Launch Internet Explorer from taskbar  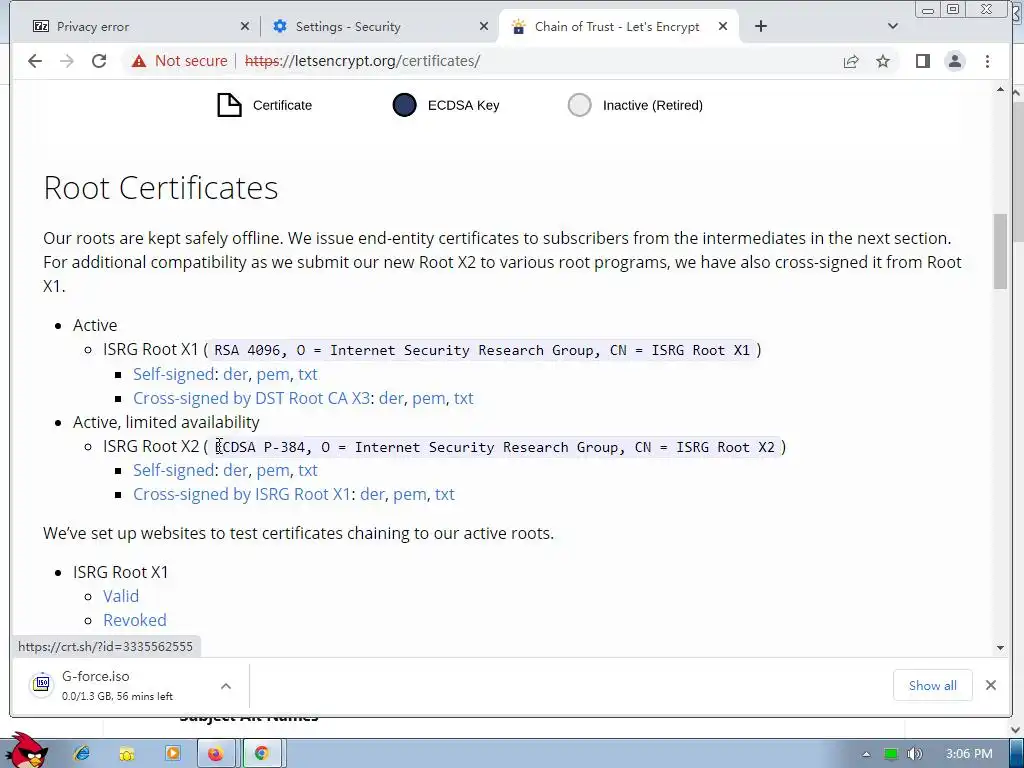(x=81, y=754)
